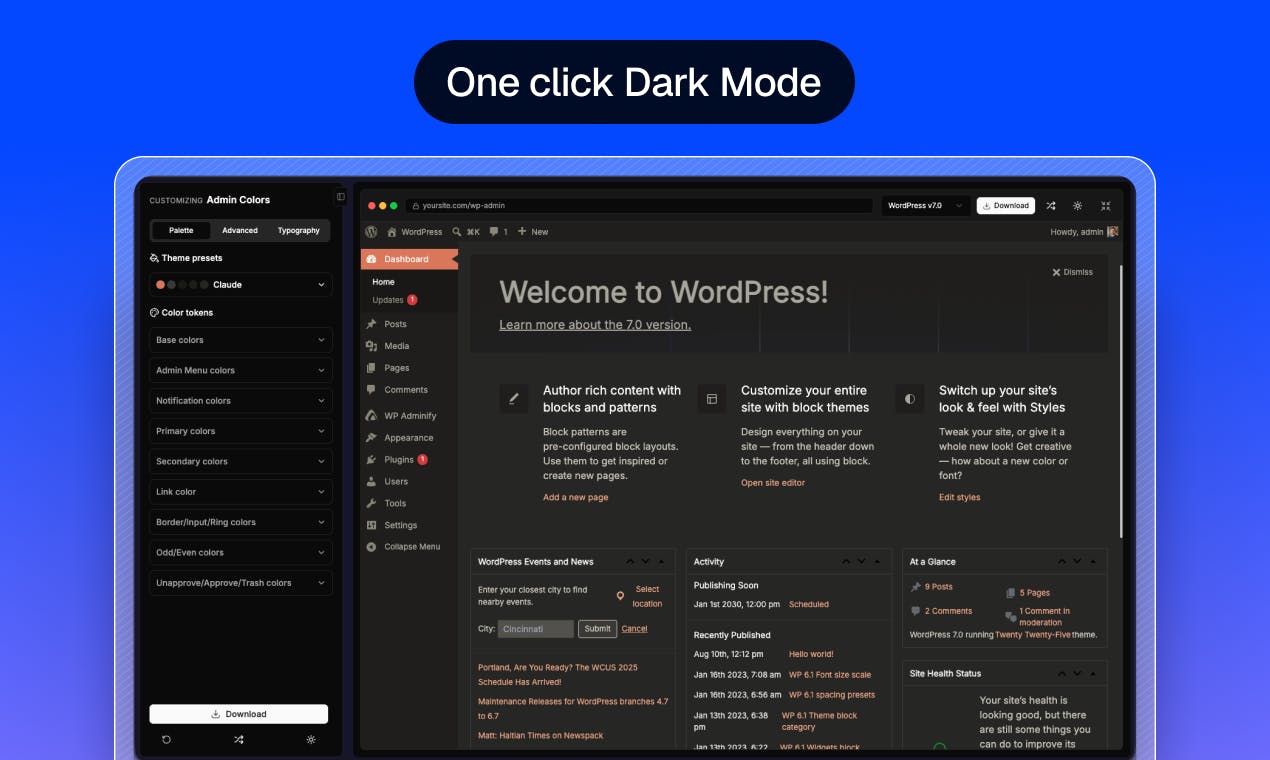Image resolution: width=1270 pixels, height=760 pixels.
Task: Expand Odd/Even colors section
Action: pos(241,552)
